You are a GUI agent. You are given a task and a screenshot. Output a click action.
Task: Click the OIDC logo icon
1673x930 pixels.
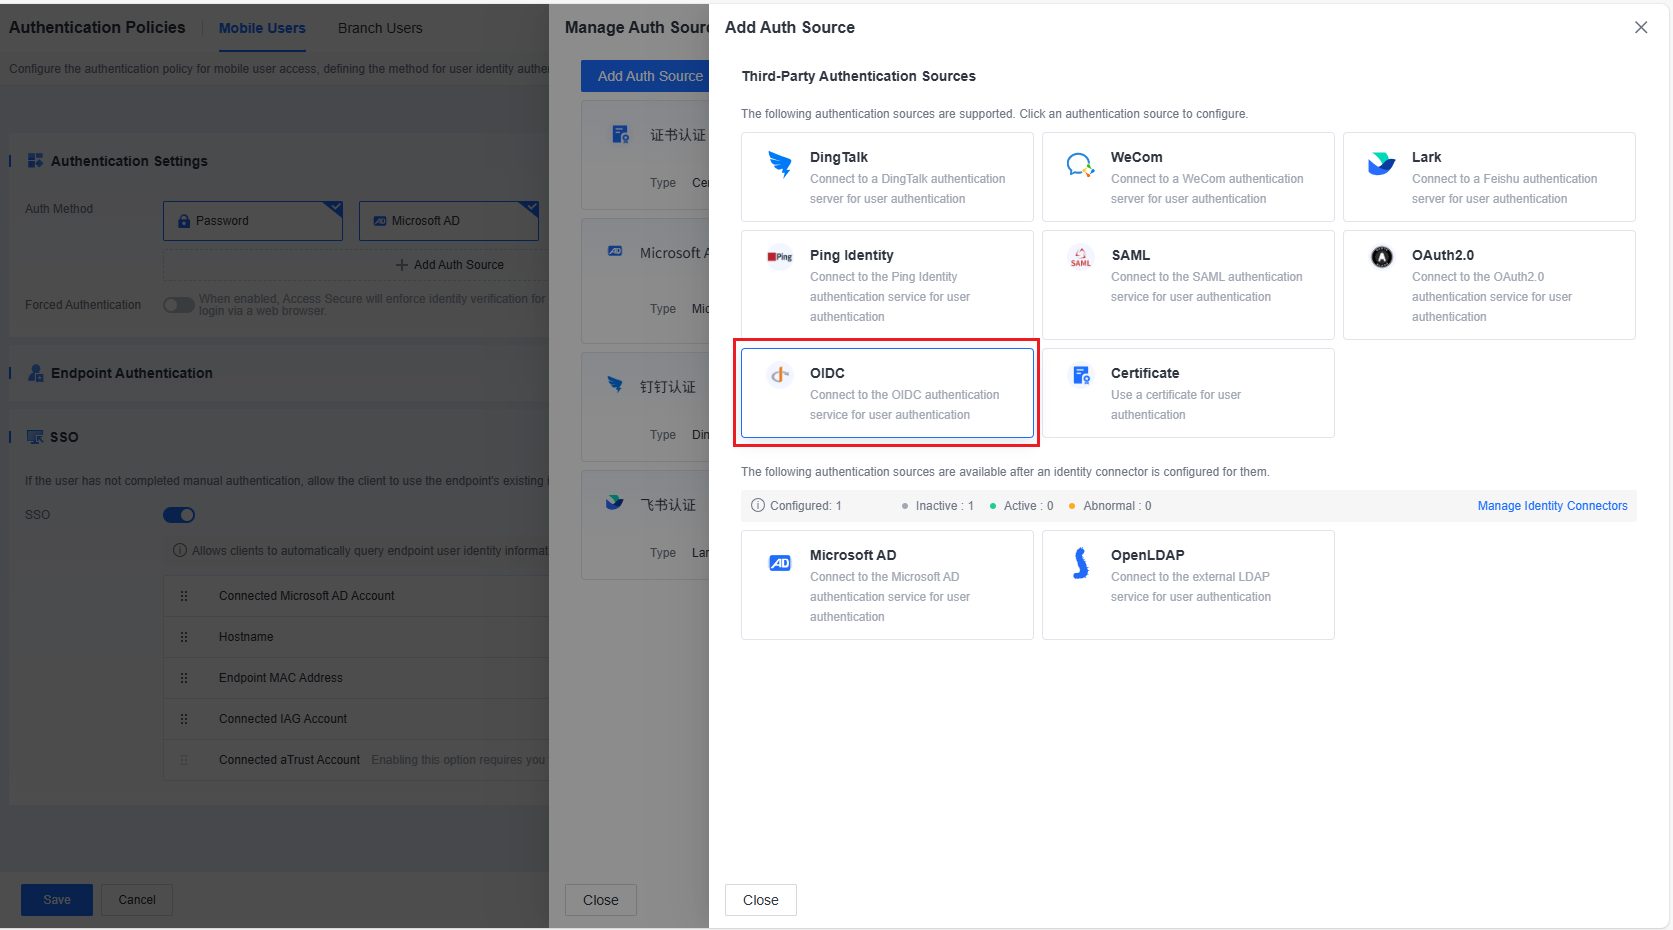point(780,375)
